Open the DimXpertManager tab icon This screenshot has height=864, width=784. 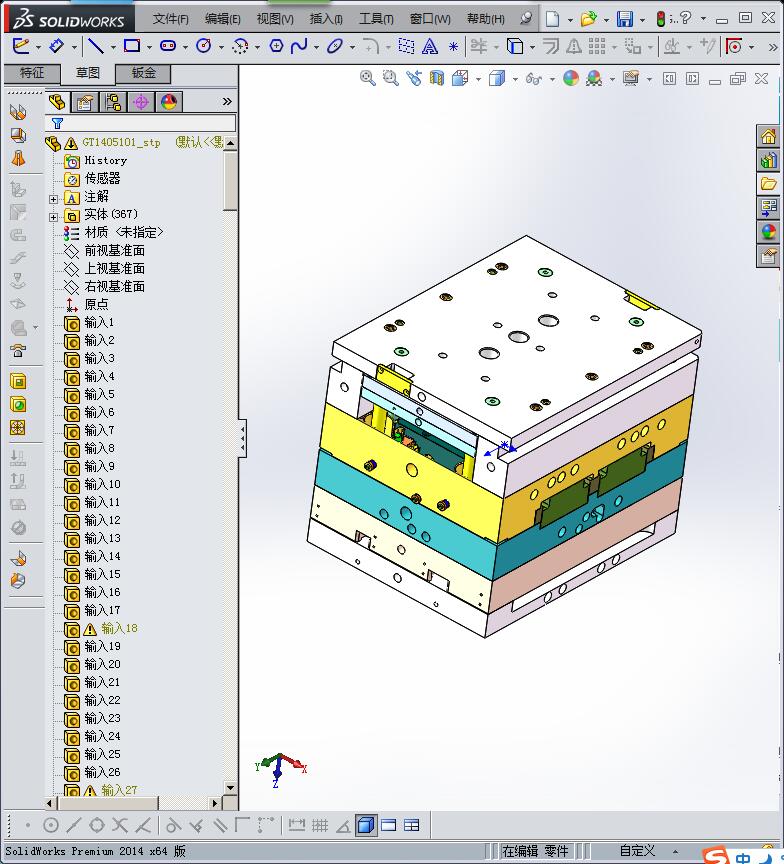click(x=141, y=102)
